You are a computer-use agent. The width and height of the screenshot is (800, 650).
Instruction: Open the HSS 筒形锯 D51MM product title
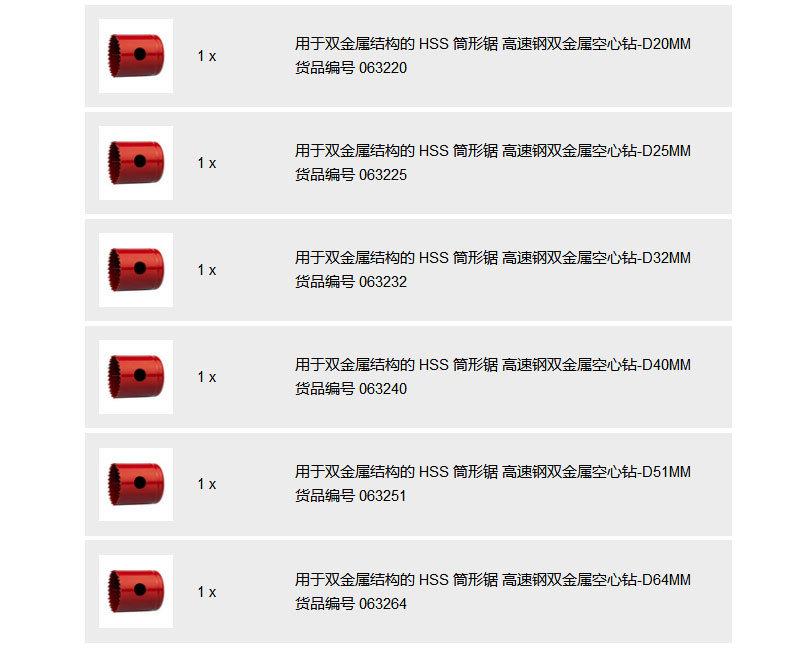493,472
